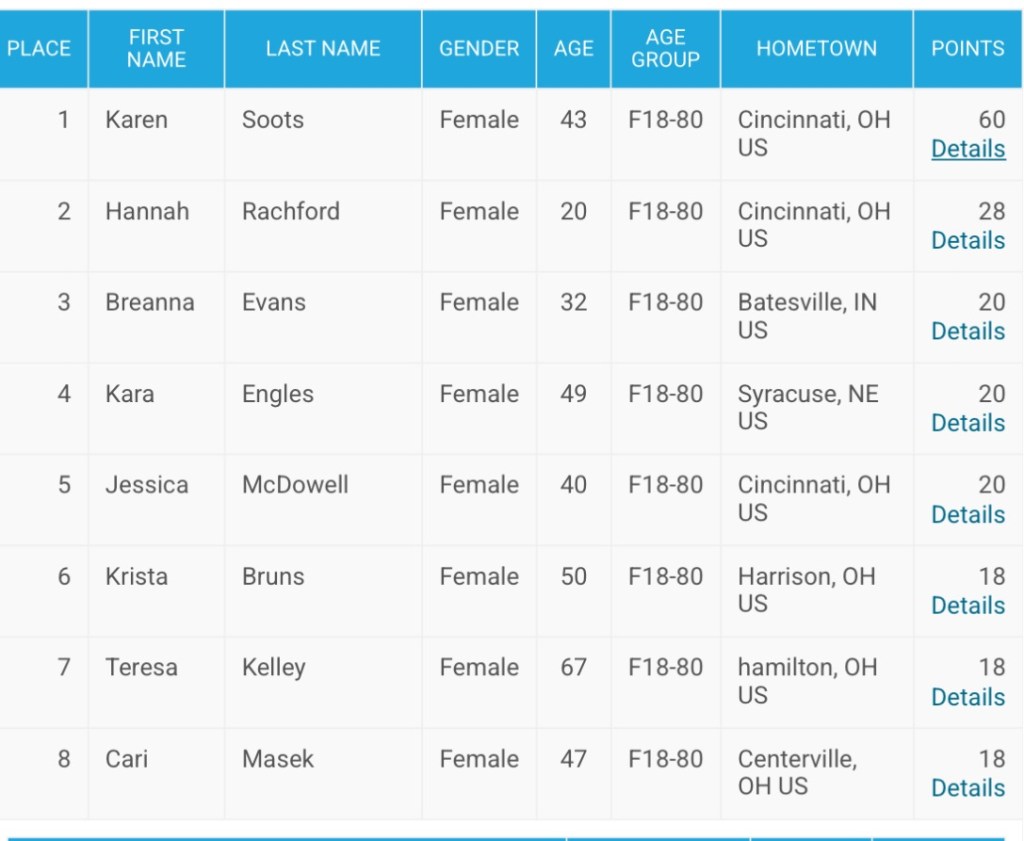
Task: Show Details for Teresa Kelley
Action: (x=967, y=697)
